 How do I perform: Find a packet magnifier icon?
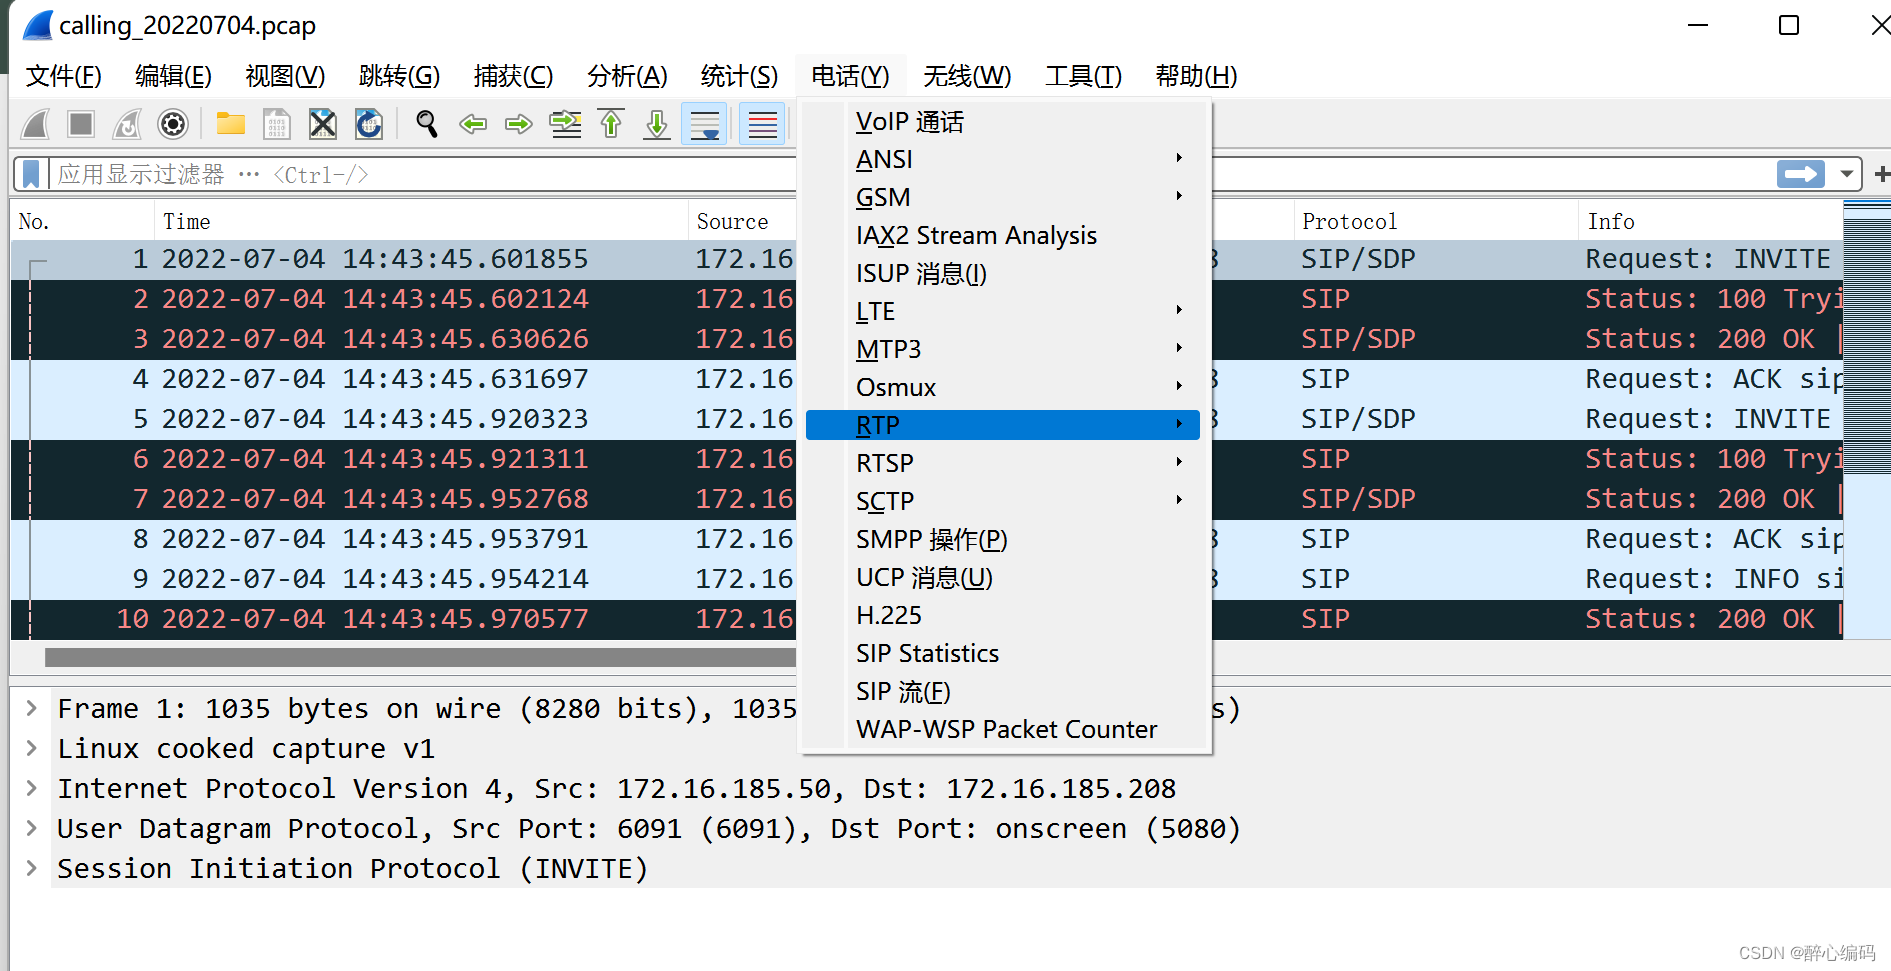[427, 124]
